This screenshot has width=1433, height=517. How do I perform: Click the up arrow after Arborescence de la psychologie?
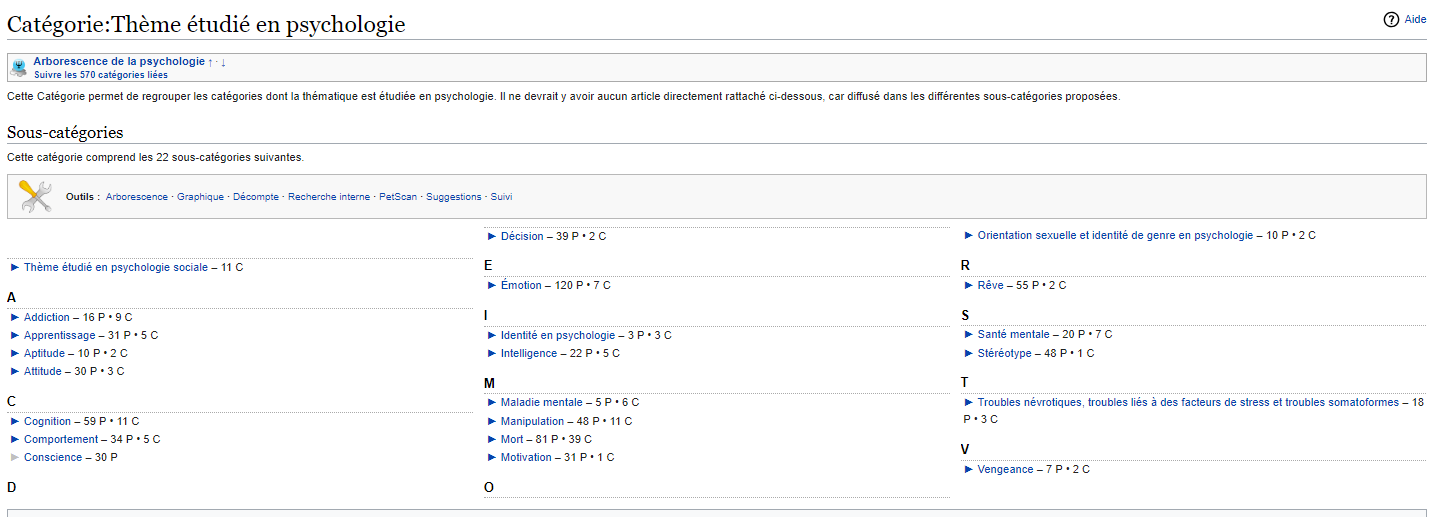(x=211, y=62)
